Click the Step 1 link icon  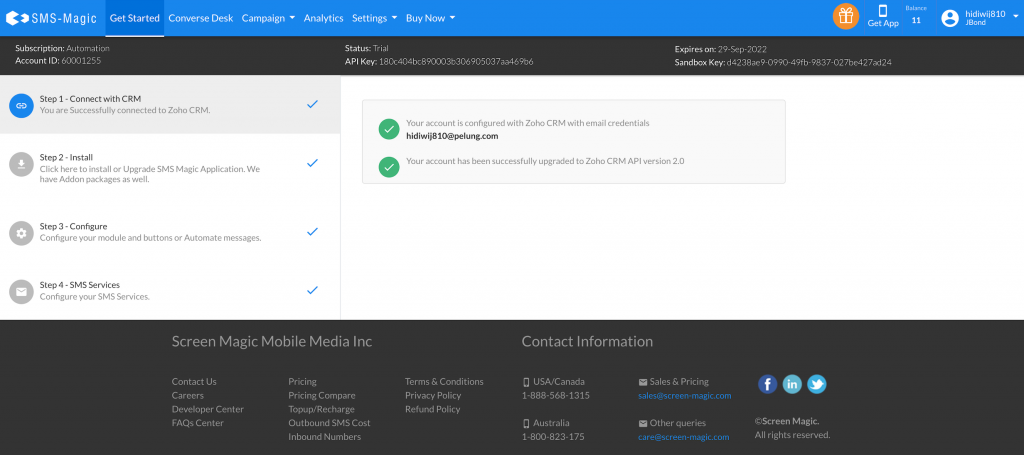click(22, 105)
